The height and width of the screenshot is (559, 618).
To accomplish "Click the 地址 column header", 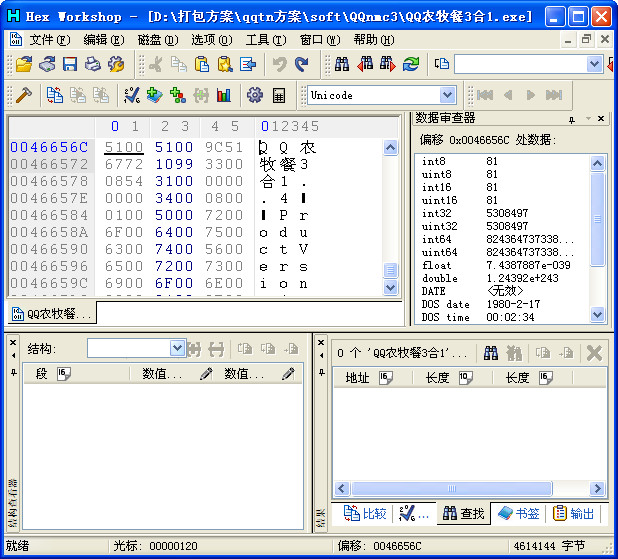I will [358, 377].
